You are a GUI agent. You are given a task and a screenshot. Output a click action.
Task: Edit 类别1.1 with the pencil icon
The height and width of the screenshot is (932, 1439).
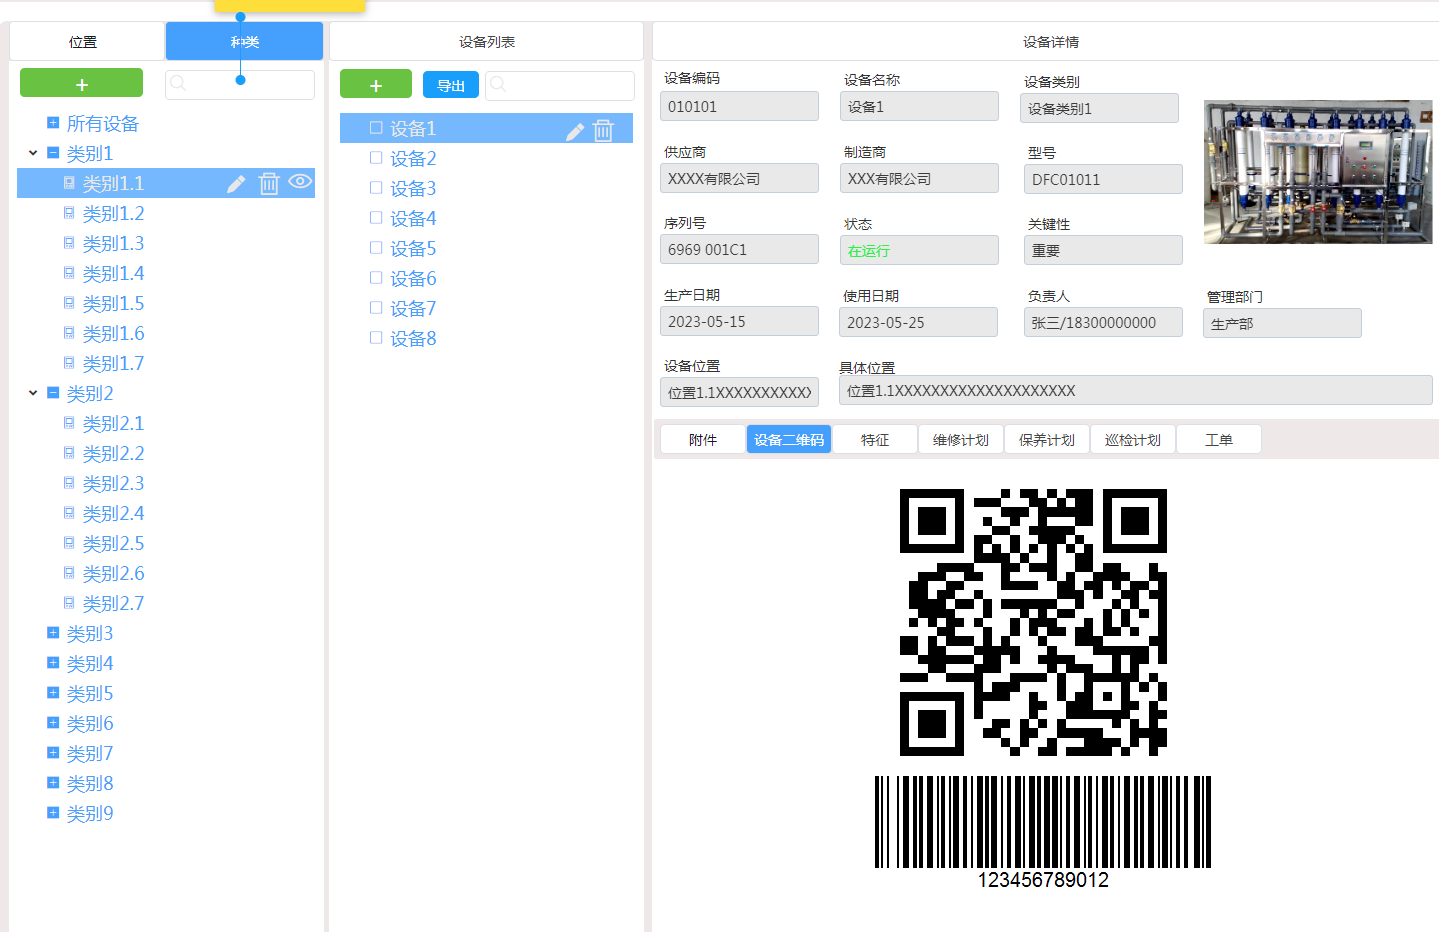(236, 184)
